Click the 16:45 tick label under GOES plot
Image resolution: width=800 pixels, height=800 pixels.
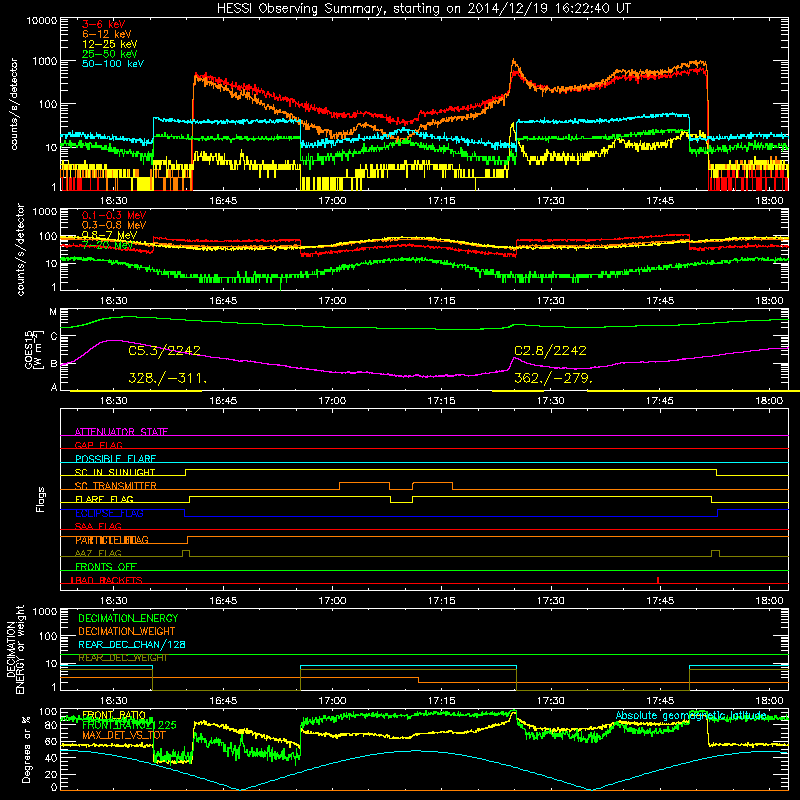[x=223, y=401]
